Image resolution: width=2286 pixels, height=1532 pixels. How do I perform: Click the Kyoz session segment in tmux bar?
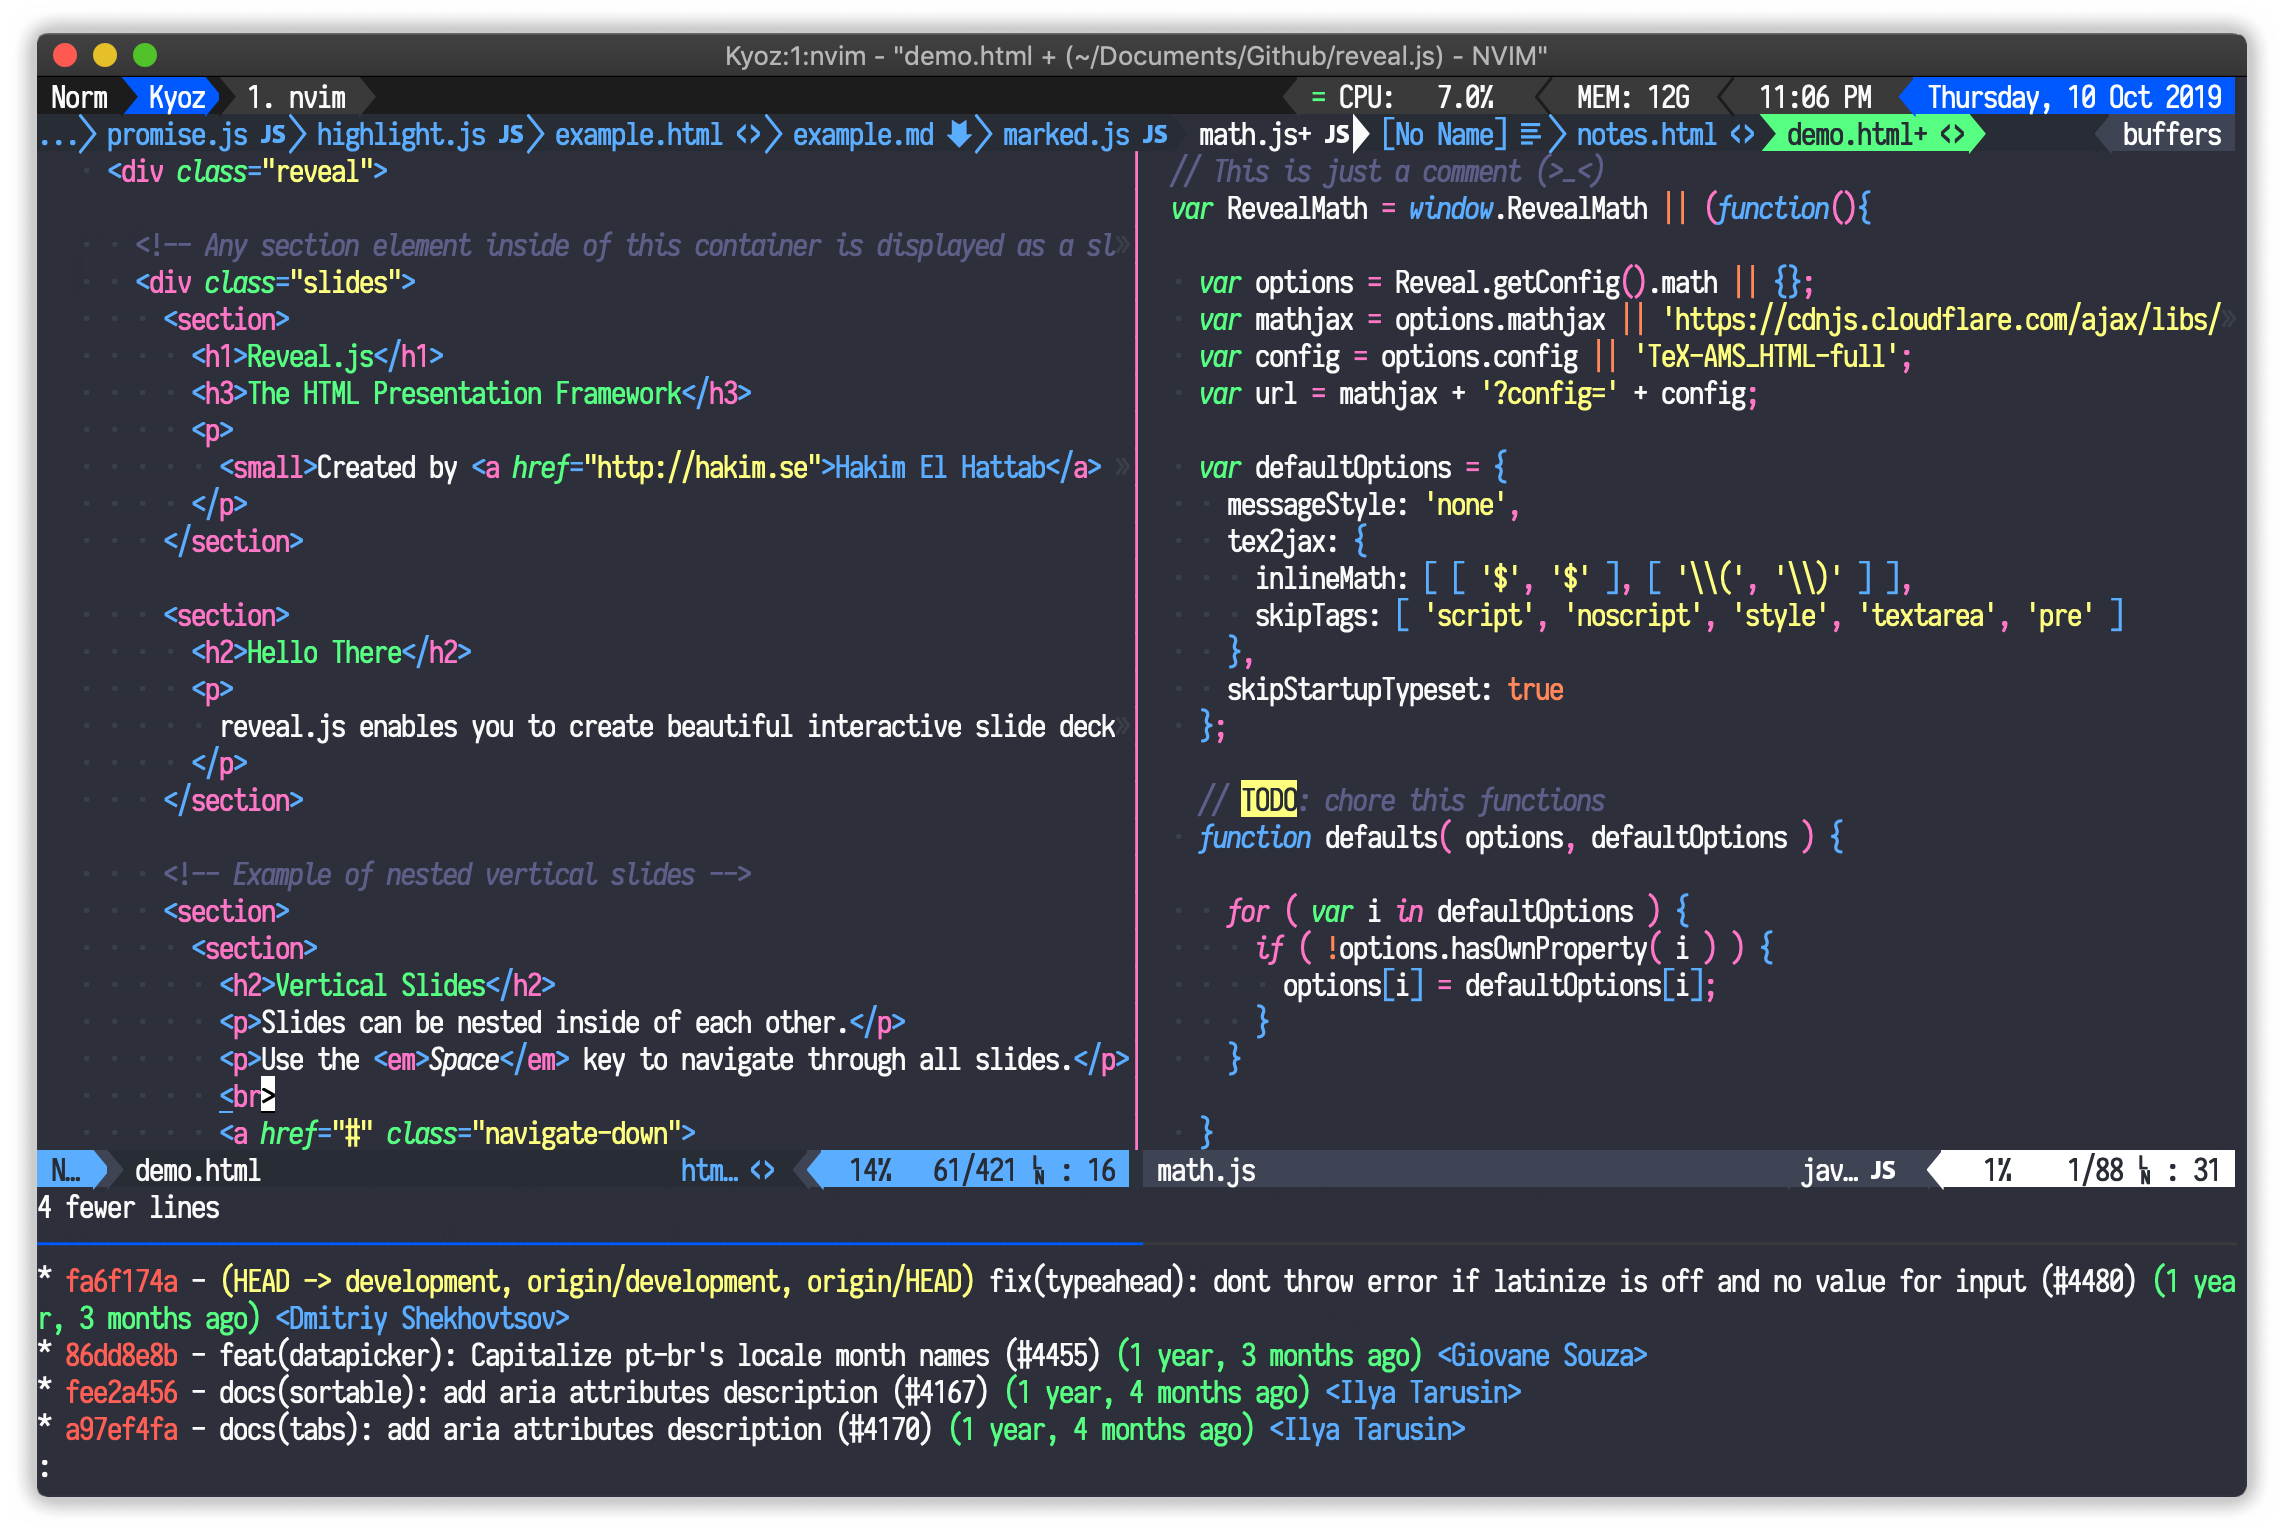tap(176, 98)
